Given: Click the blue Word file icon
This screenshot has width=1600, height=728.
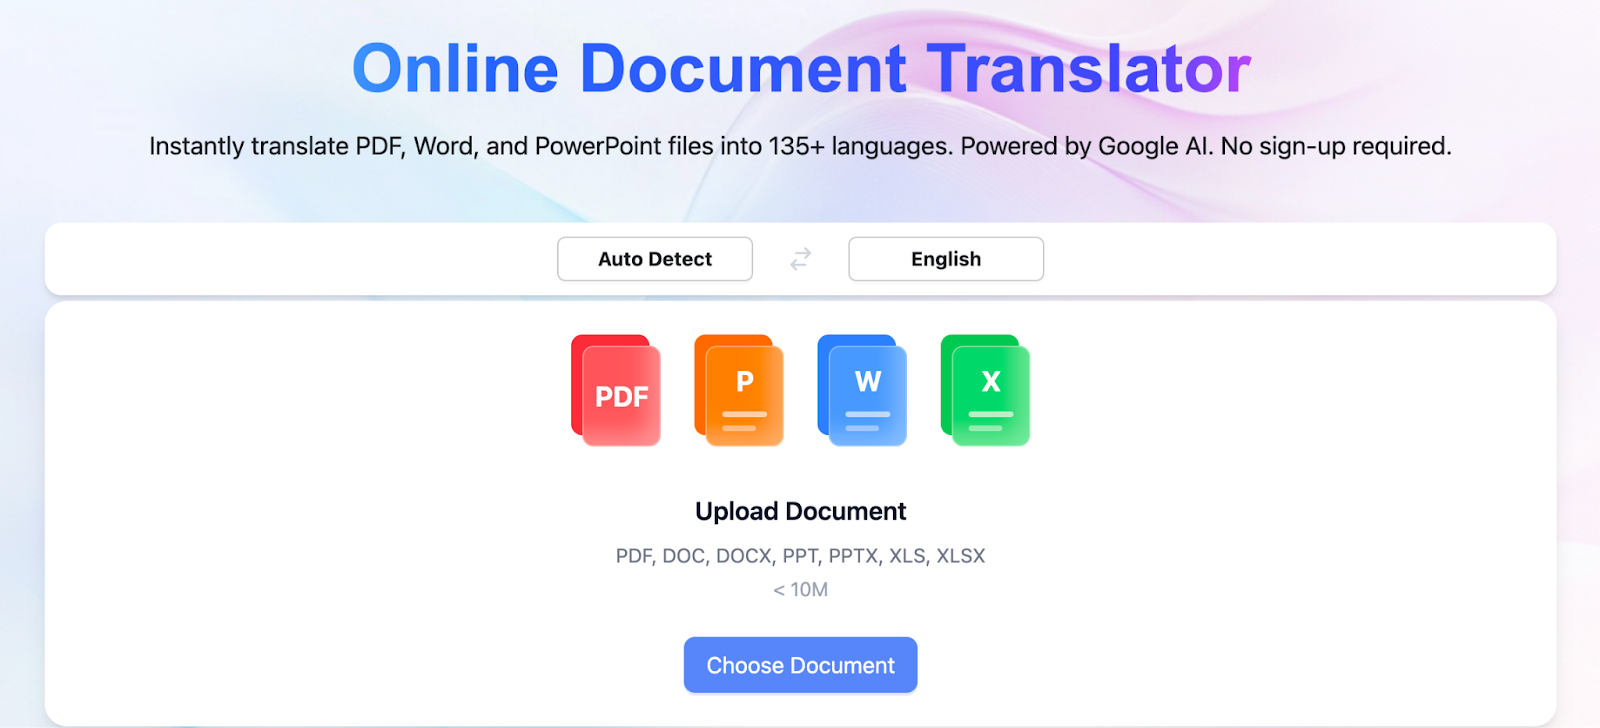Looking at the screenshot, I should pos(862,390).
